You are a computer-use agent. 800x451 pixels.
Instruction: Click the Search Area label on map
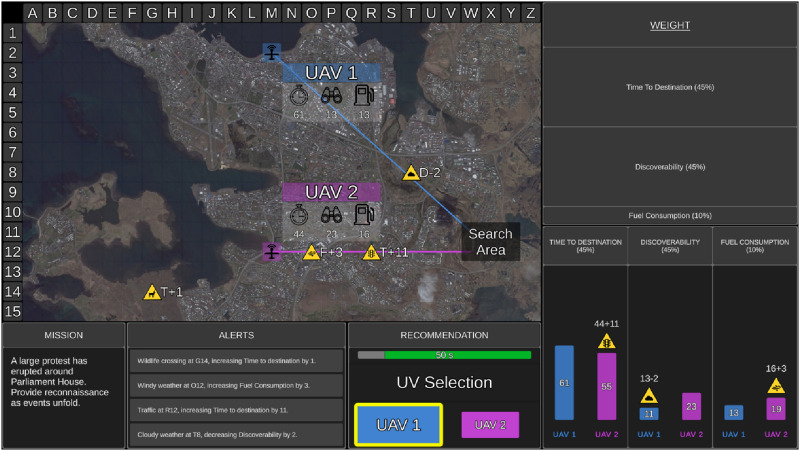coord(490,242)
